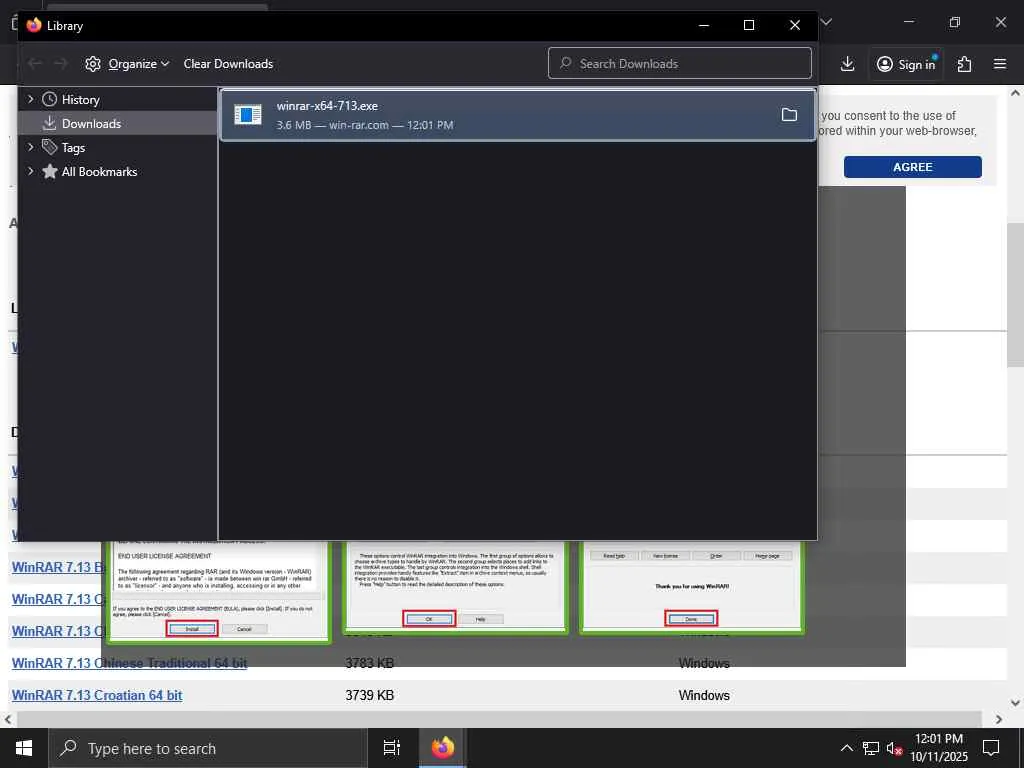This screenshot has width=1024, height=768.
Task: Click the thumbnail with Done button
Action: (x=692, y=586)
